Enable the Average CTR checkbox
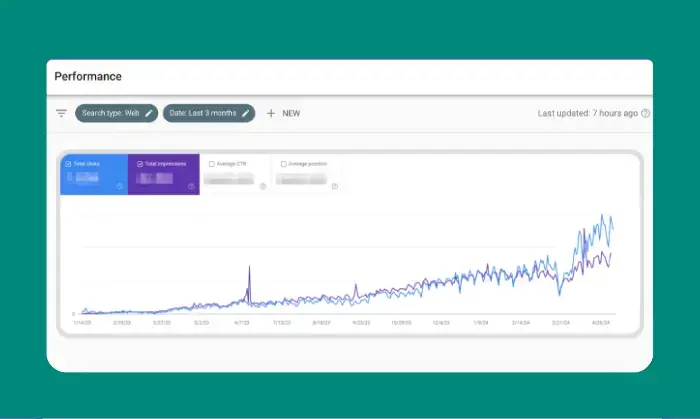Screen dimensions: 700x419 click(x=211, y=163)
